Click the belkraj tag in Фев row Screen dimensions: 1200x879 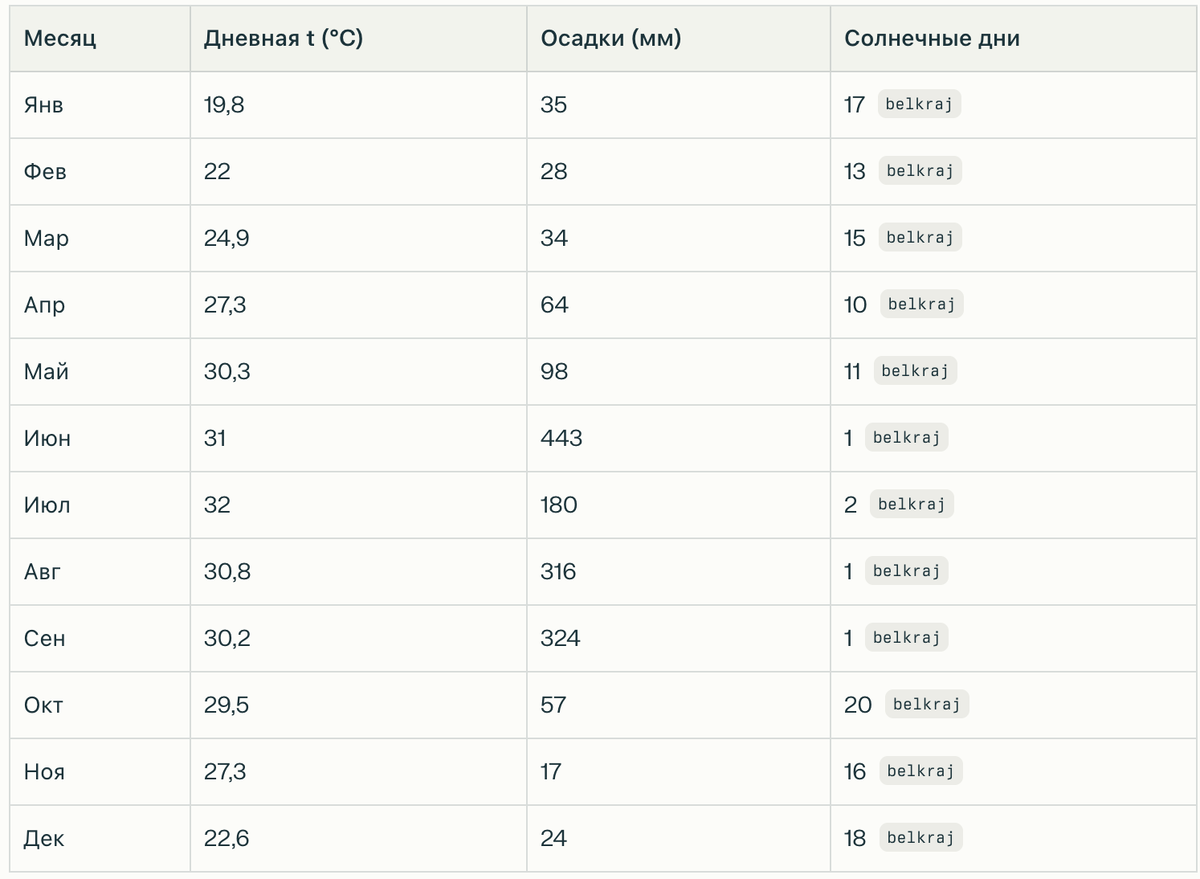tap(920, 171)
